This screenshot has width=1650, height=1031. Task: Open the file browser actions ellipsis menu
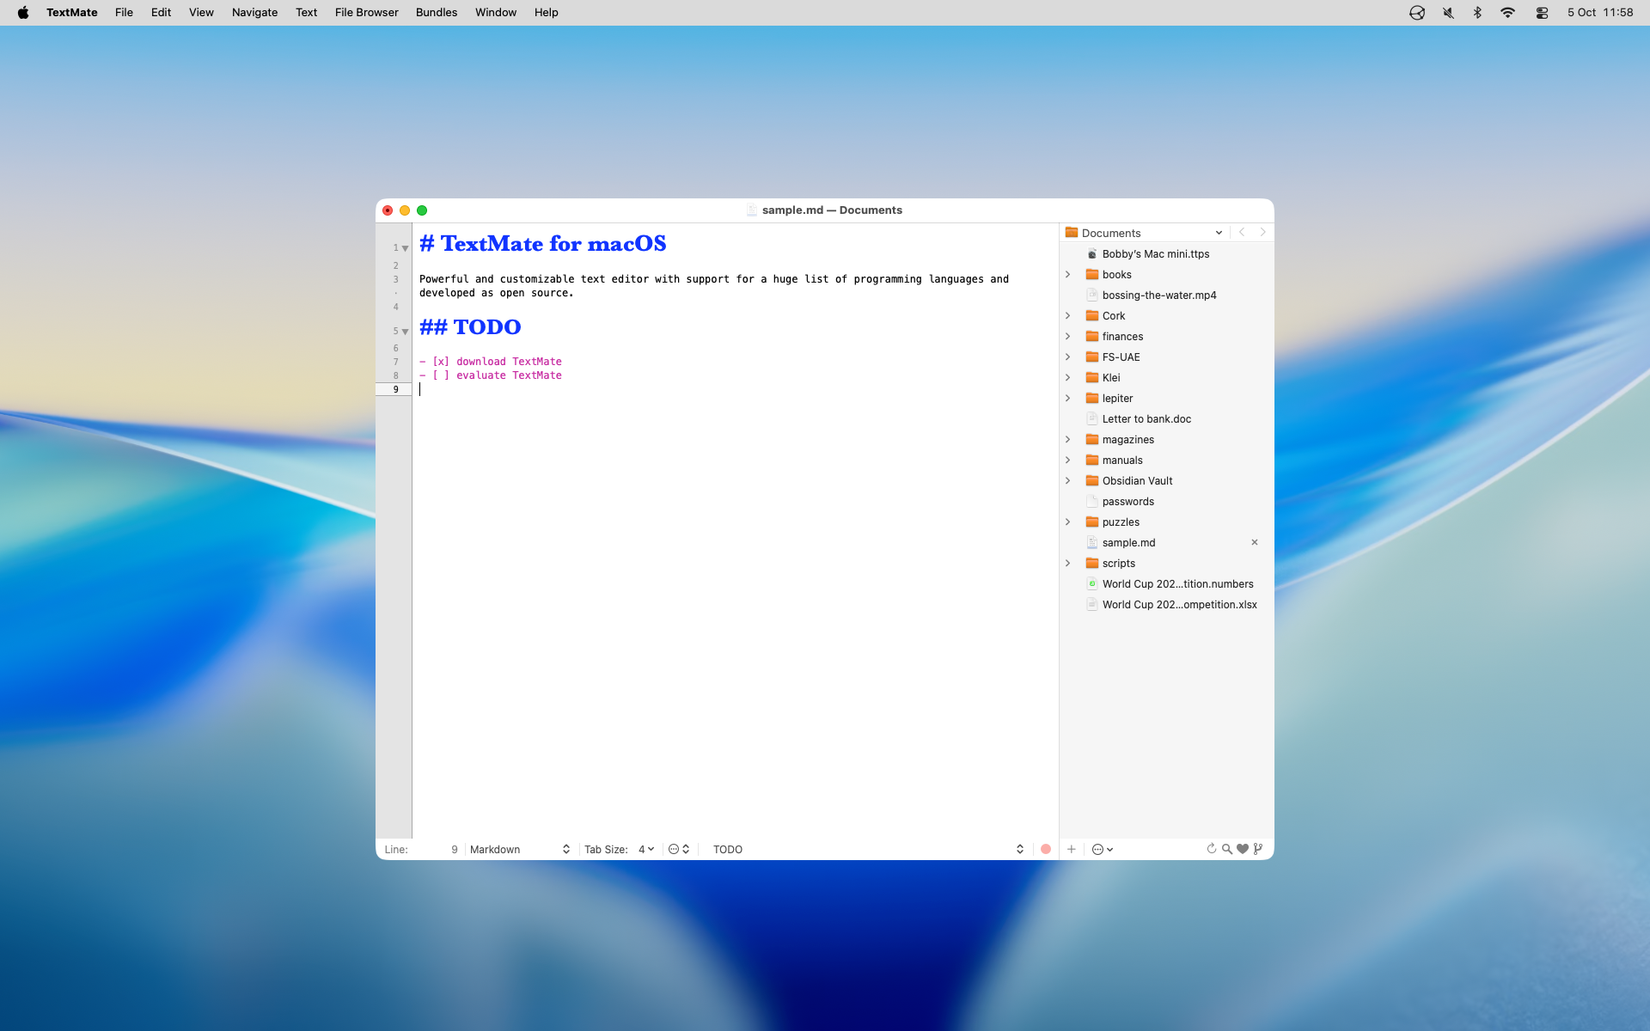1102,849
